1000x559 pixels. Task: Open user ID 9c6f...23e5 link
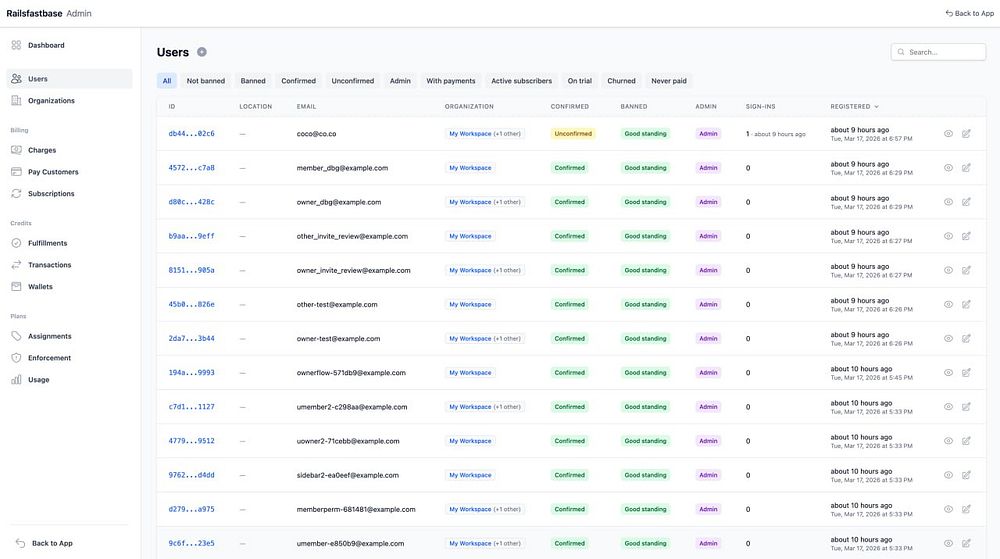191,544
